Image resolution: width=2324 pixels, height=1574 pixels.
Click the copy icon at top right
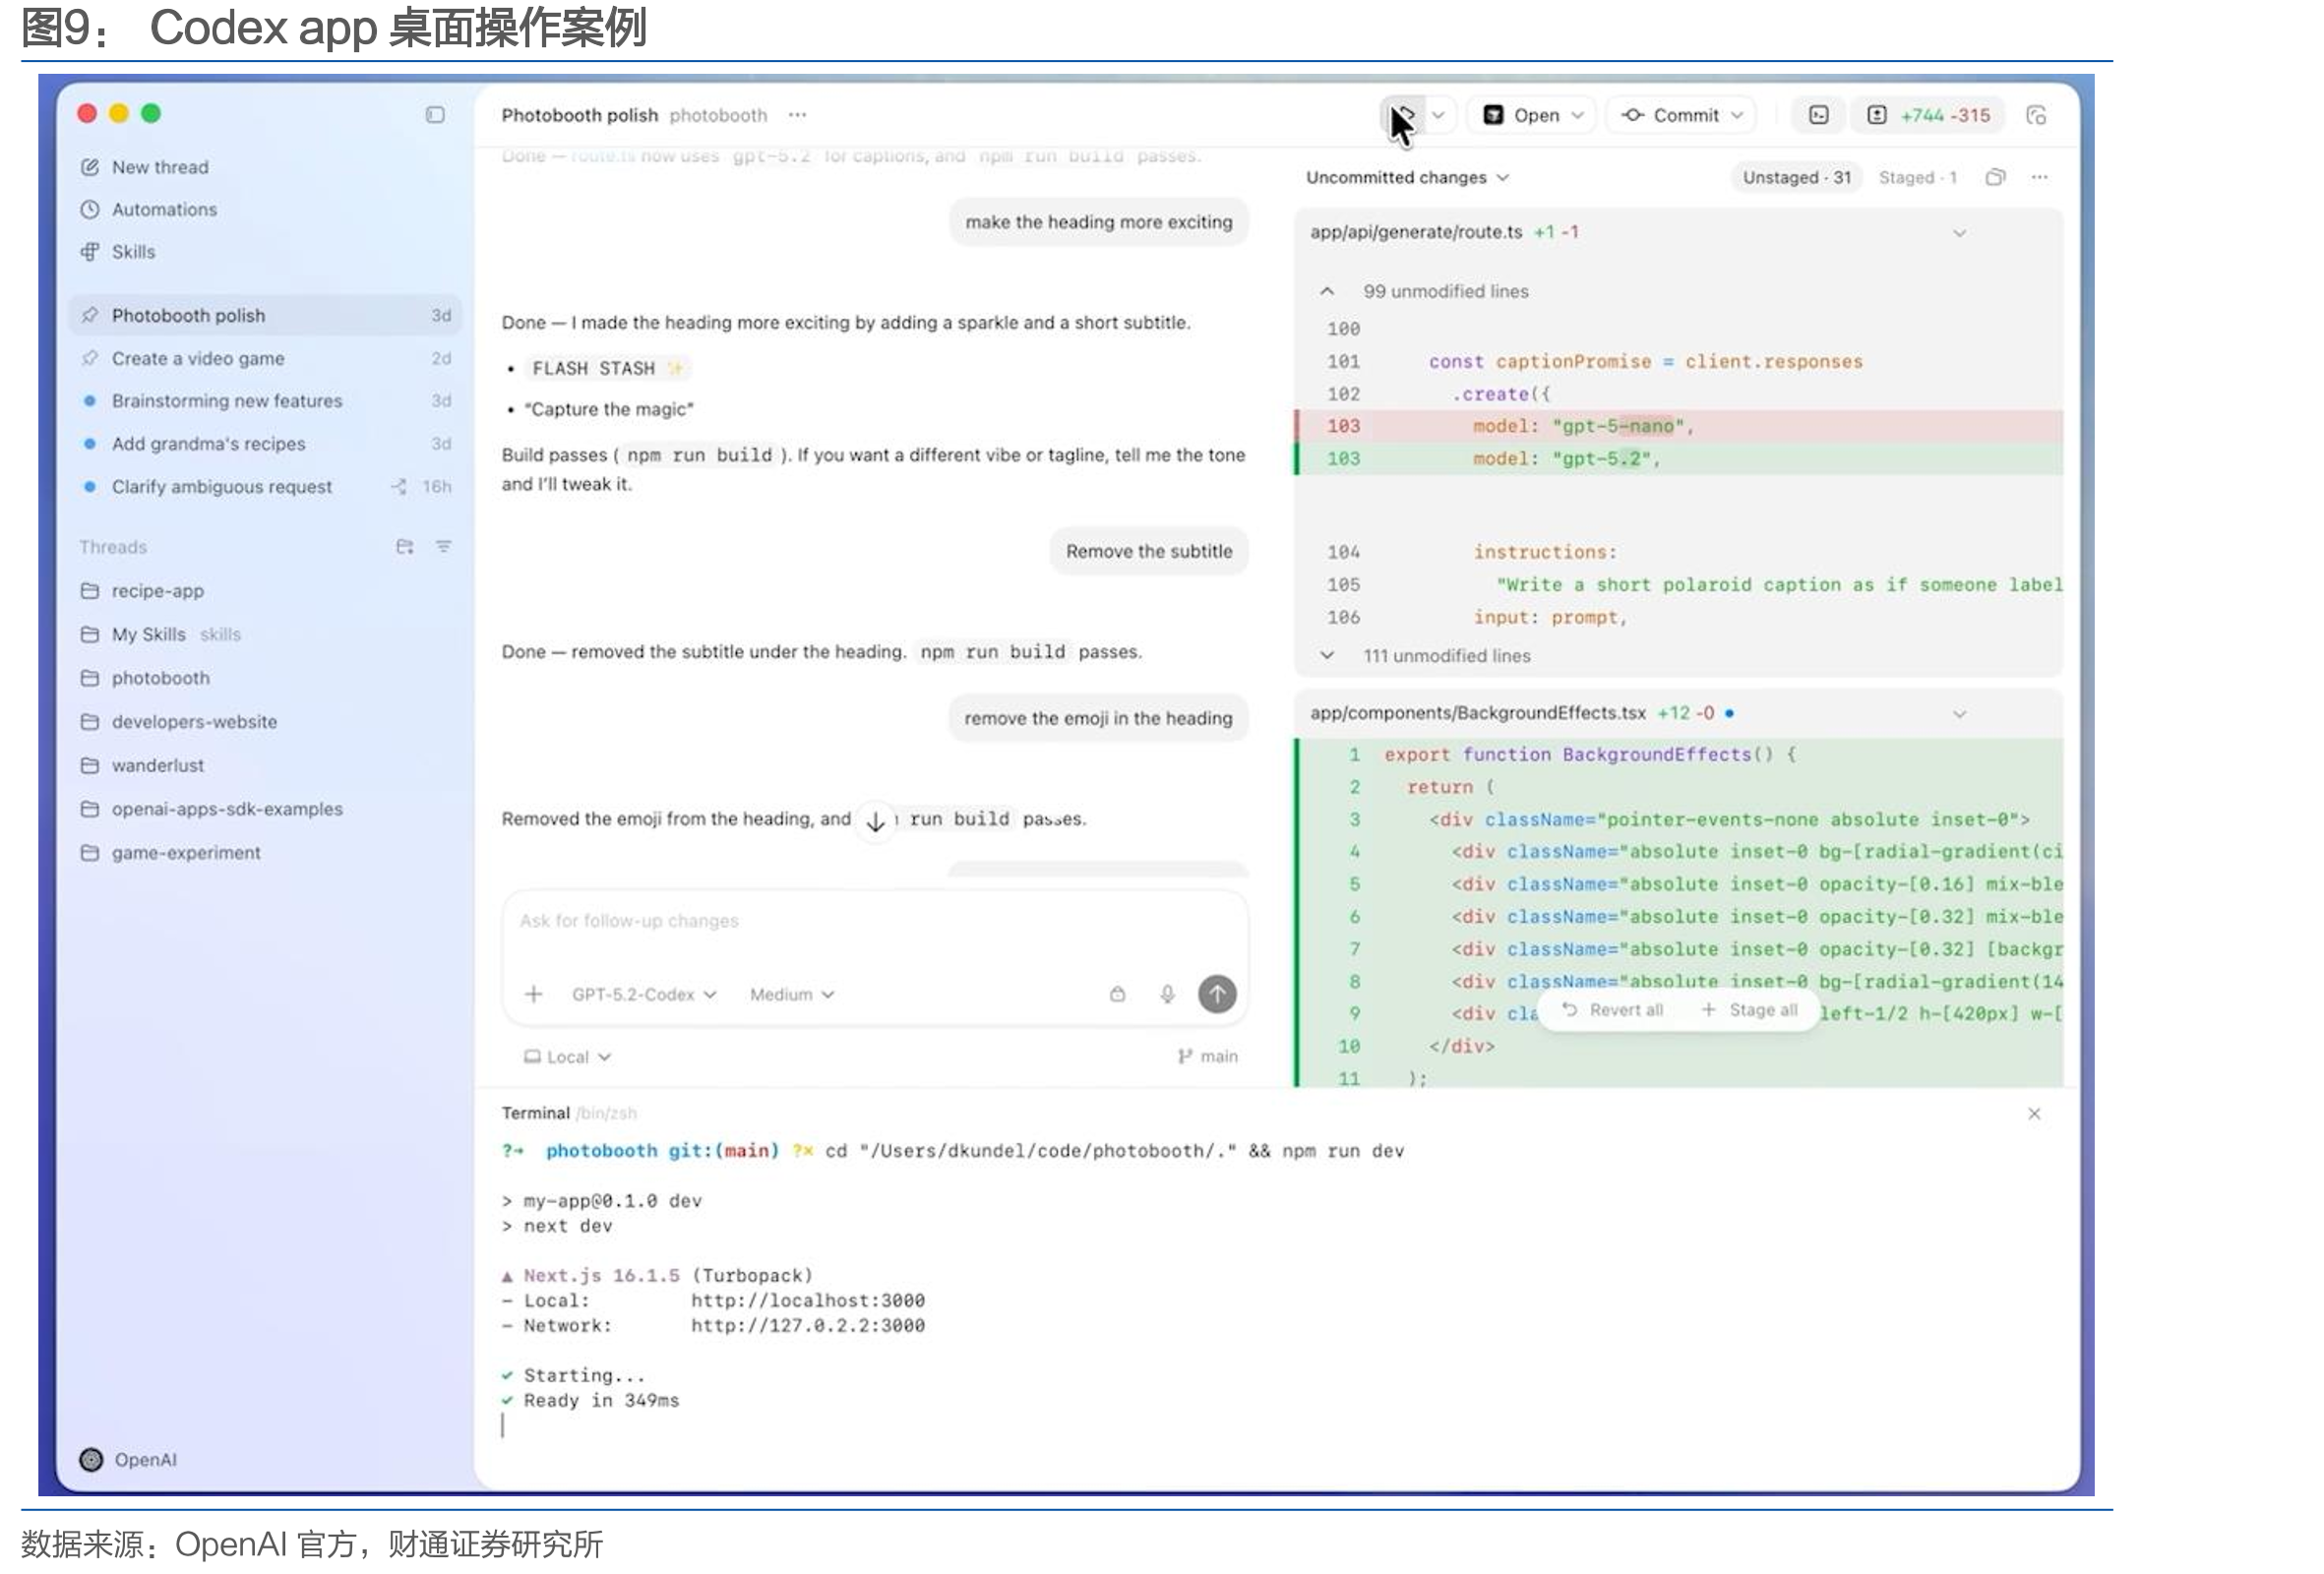[2036, 115]
